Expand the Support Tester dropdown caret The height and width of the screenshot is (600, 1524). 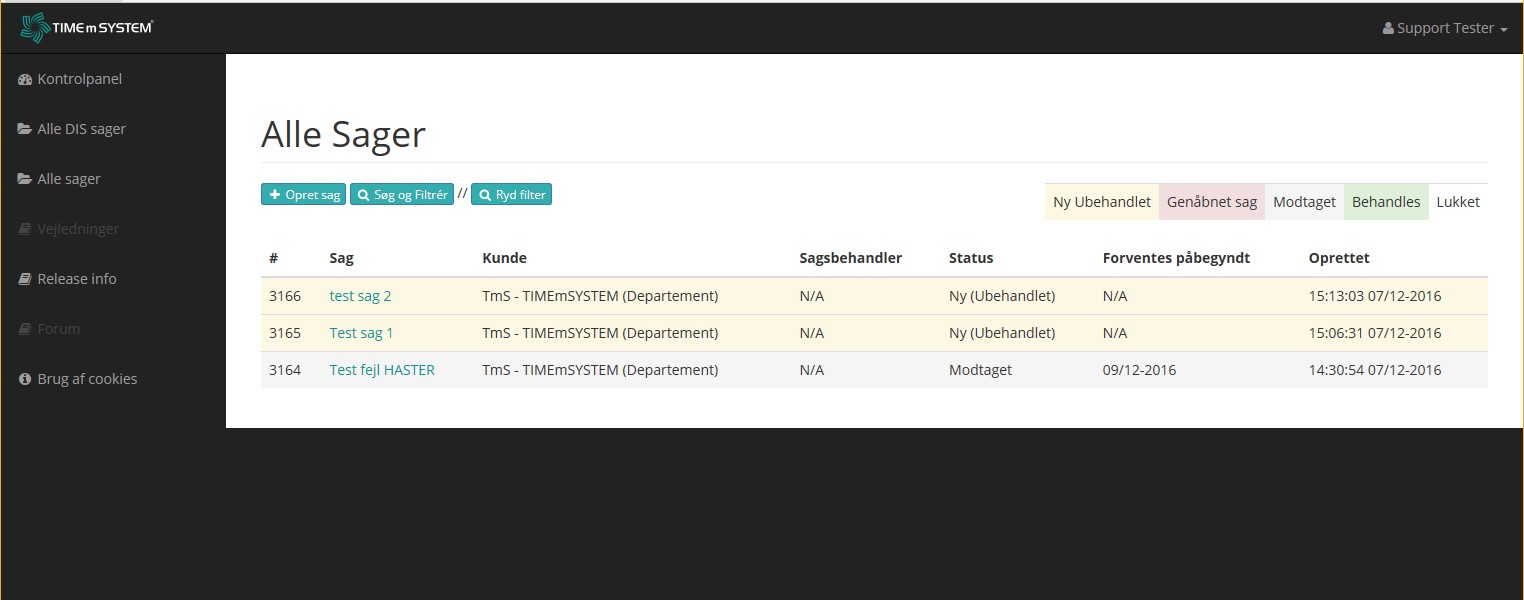[1504, 30]
